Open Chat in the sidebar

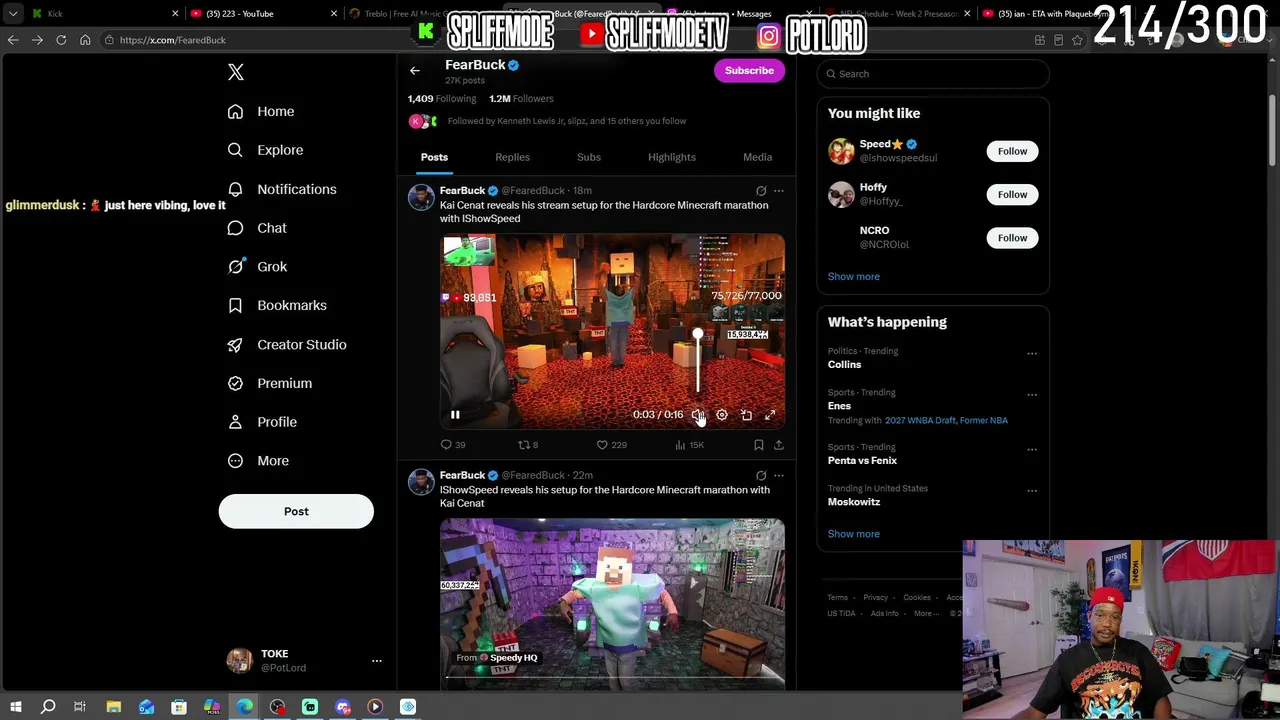[257, 228]
